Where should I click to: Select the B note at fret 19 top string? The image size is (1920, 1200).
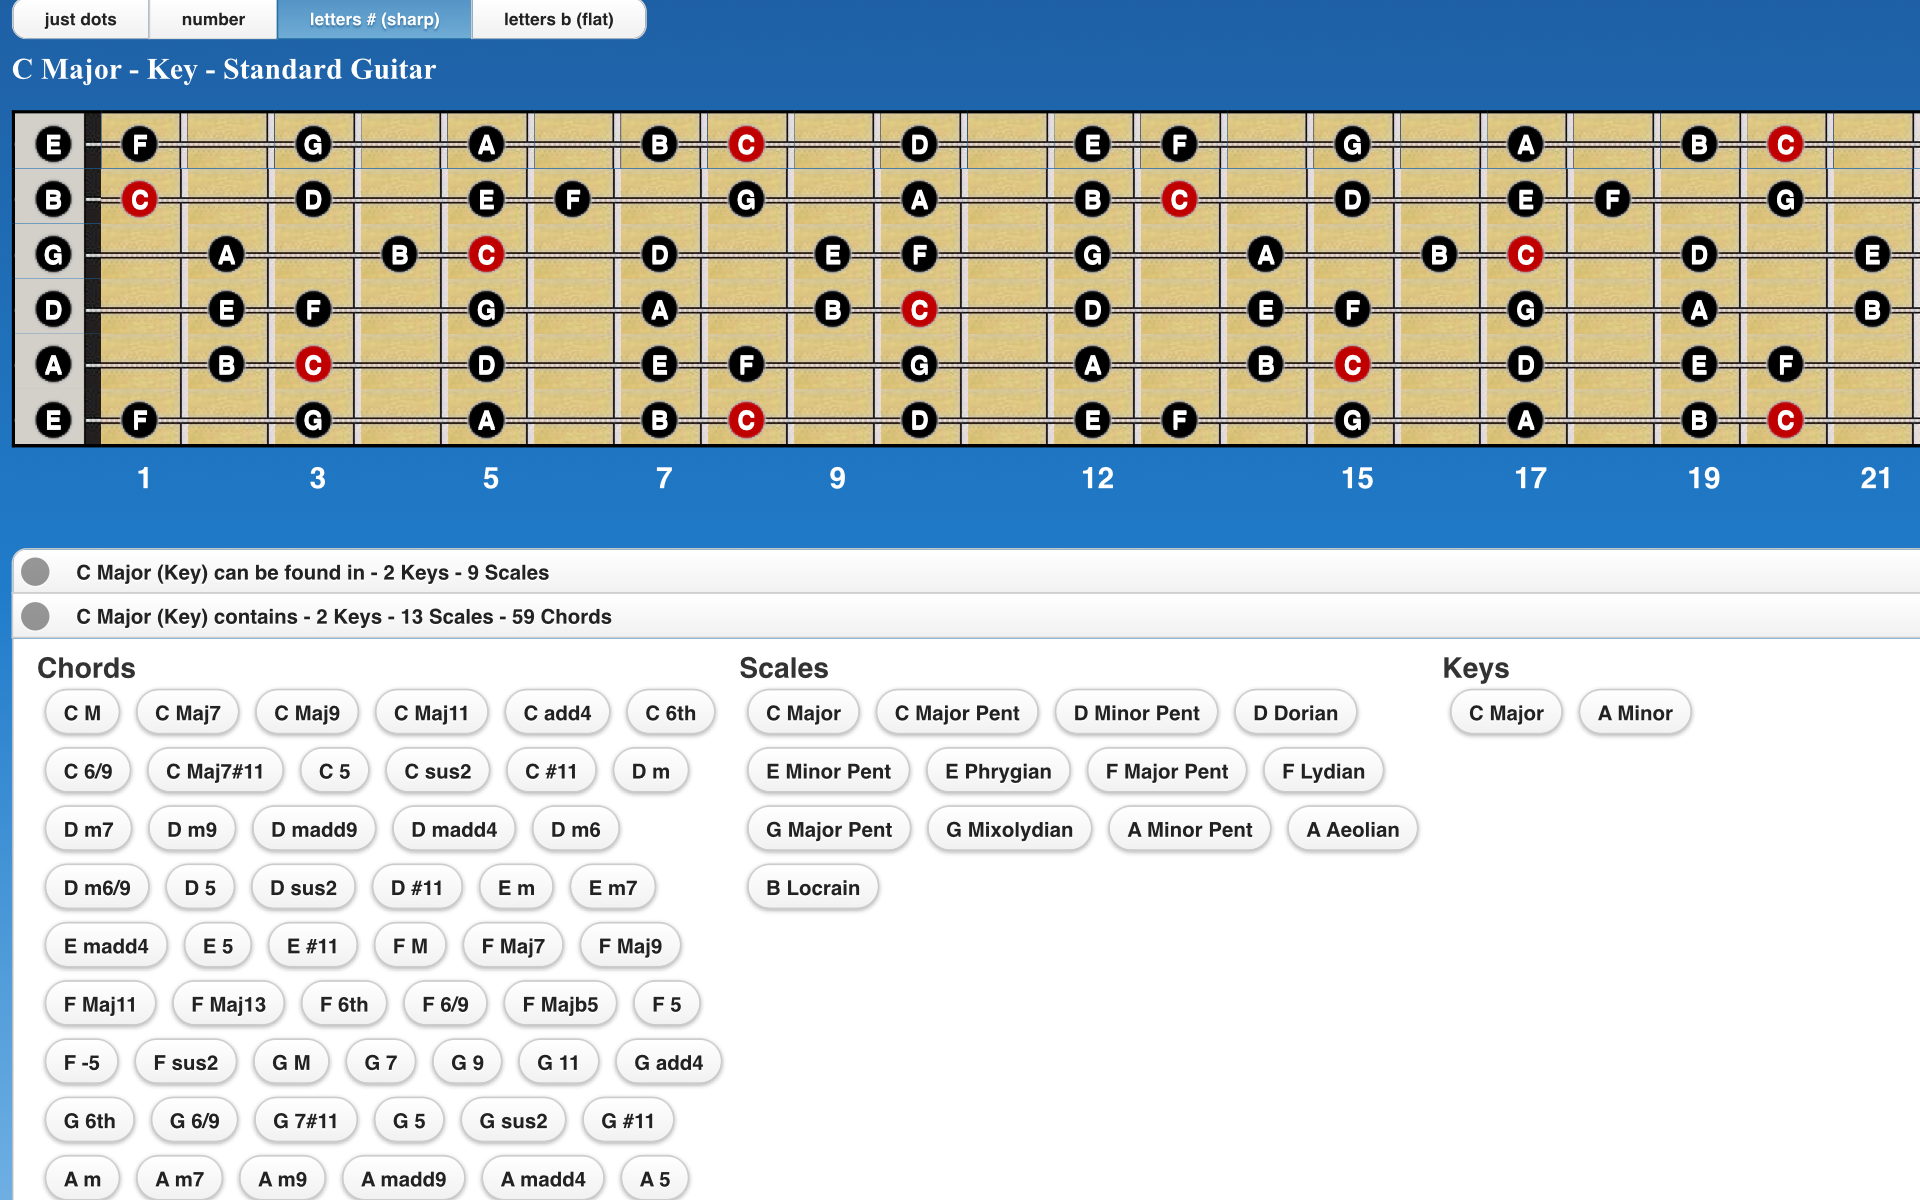1699,144
